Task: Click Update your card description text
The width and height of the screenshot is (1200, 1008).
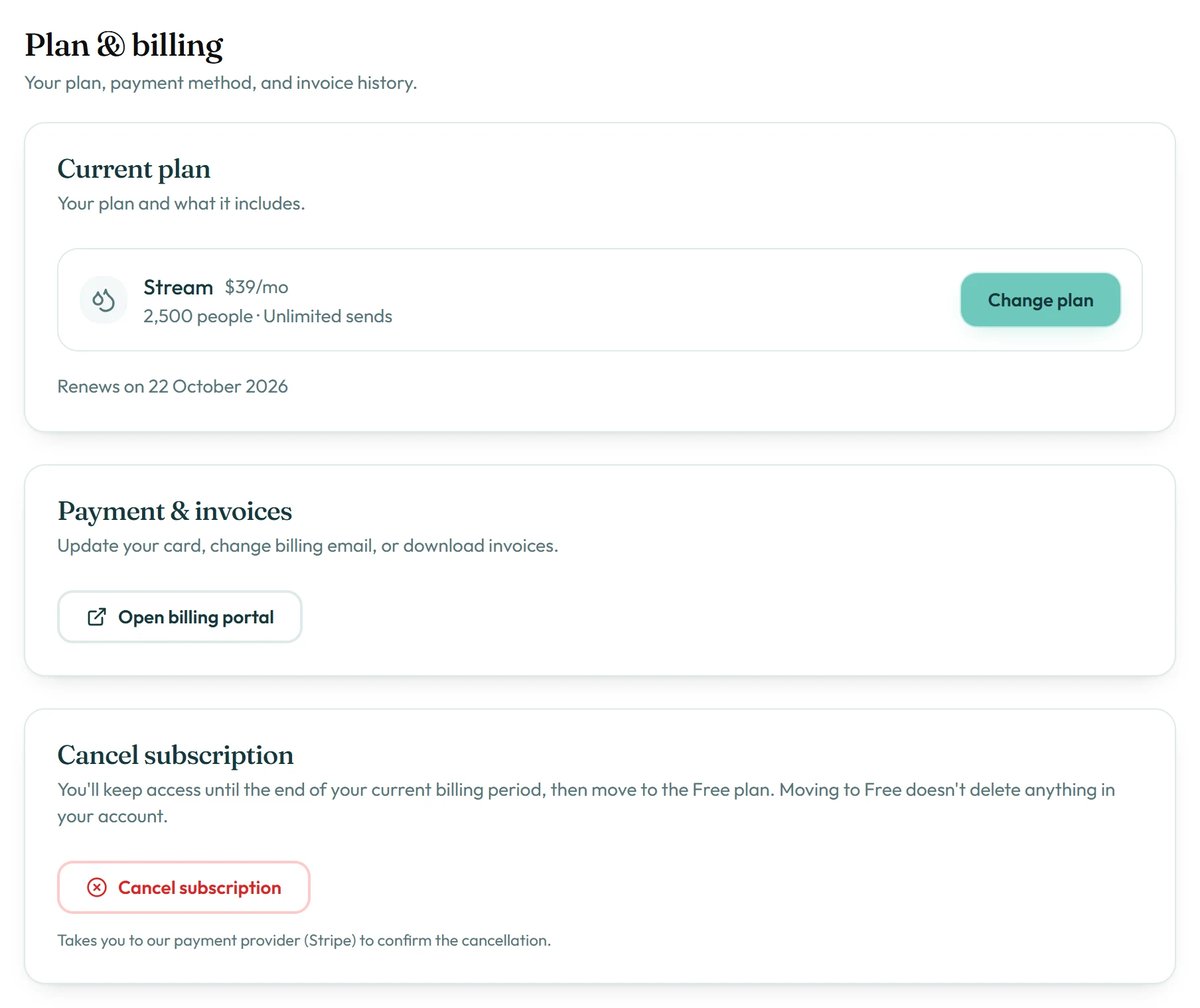Action: pos(308,546)
